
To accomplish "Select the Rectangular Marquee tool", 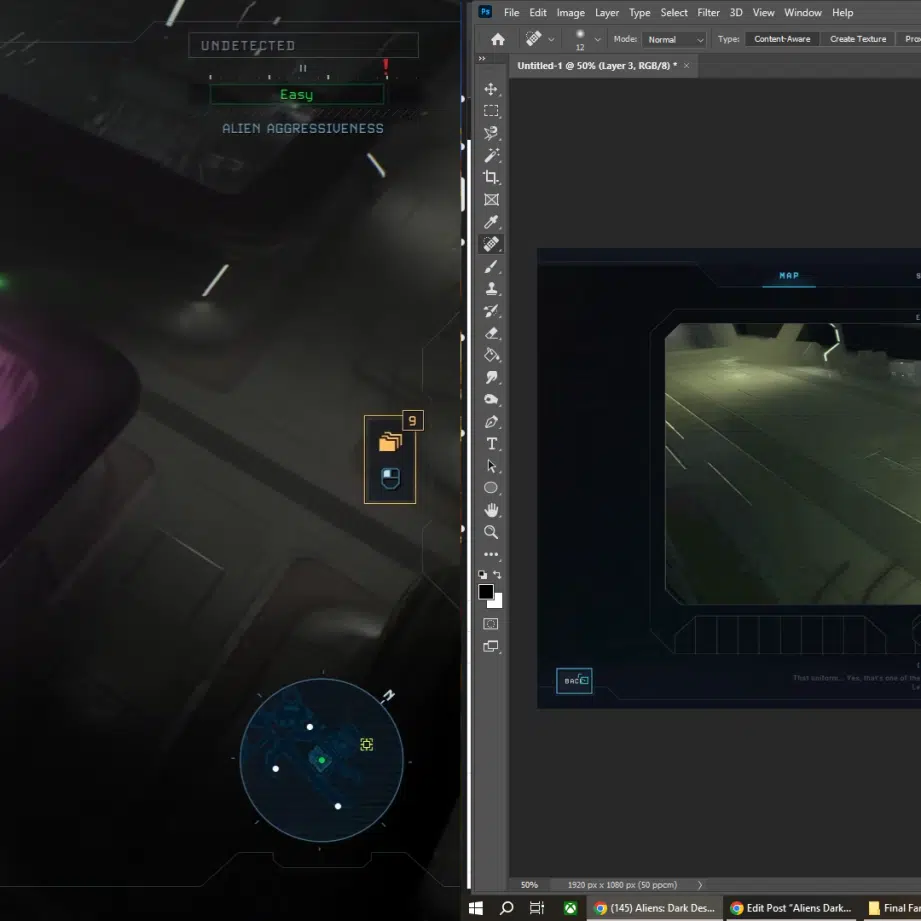I will 491,111.
